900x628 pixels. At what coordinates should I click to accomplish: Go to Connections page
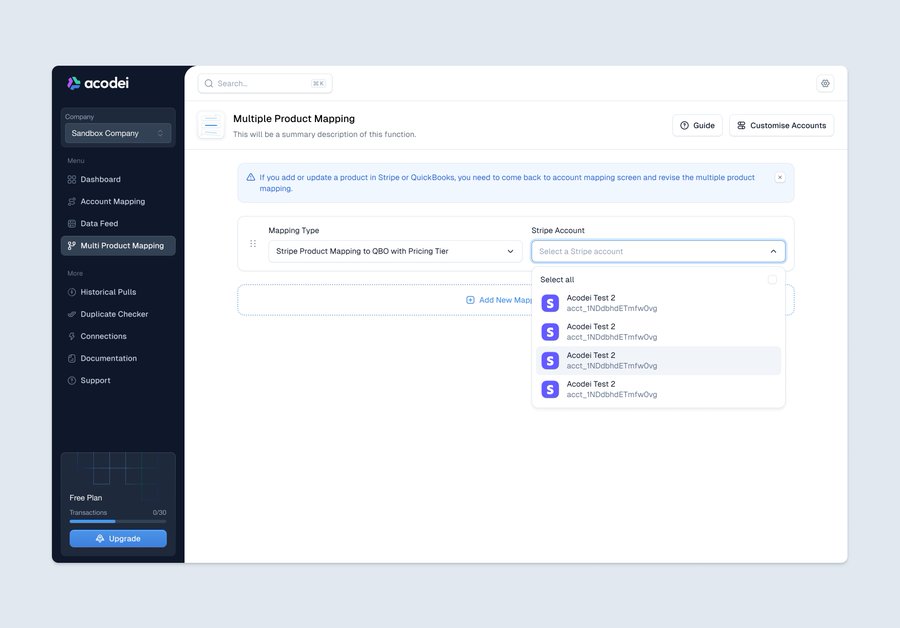click(x=118, y=336)
